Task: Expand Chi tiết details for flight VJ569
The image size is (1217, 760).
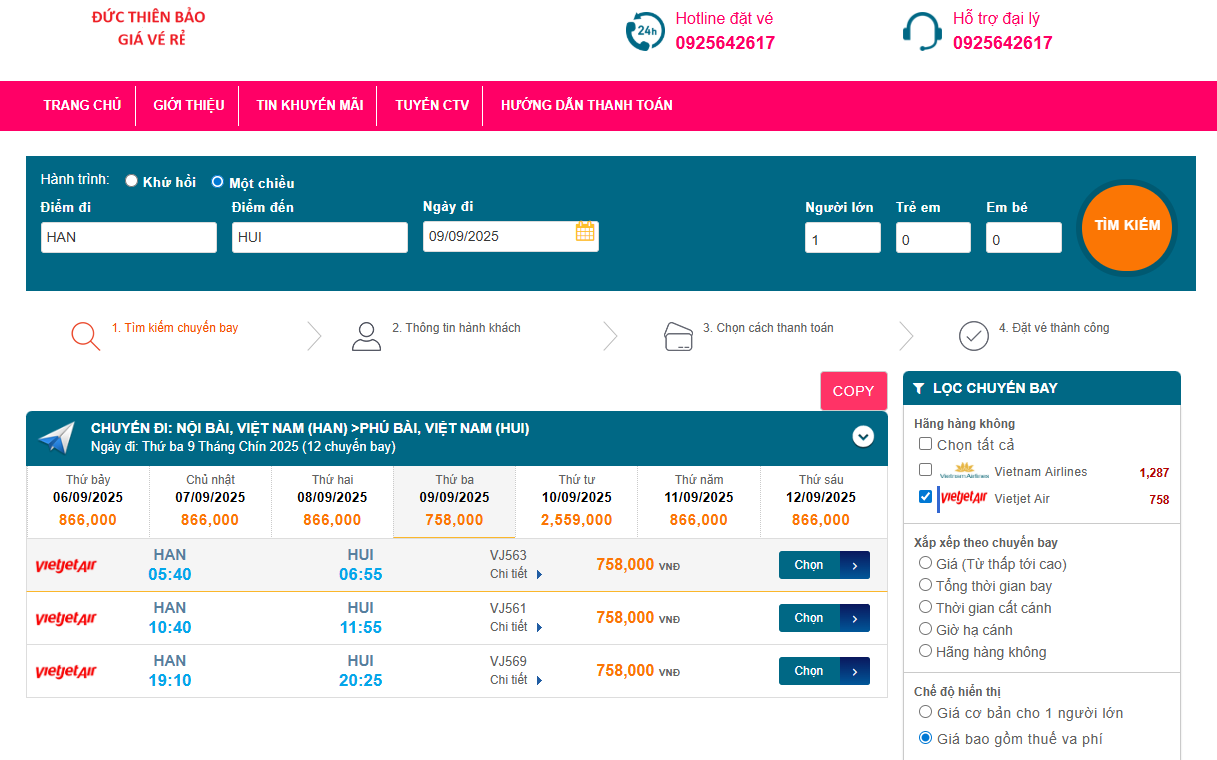Action: click(x=516, y=680)
